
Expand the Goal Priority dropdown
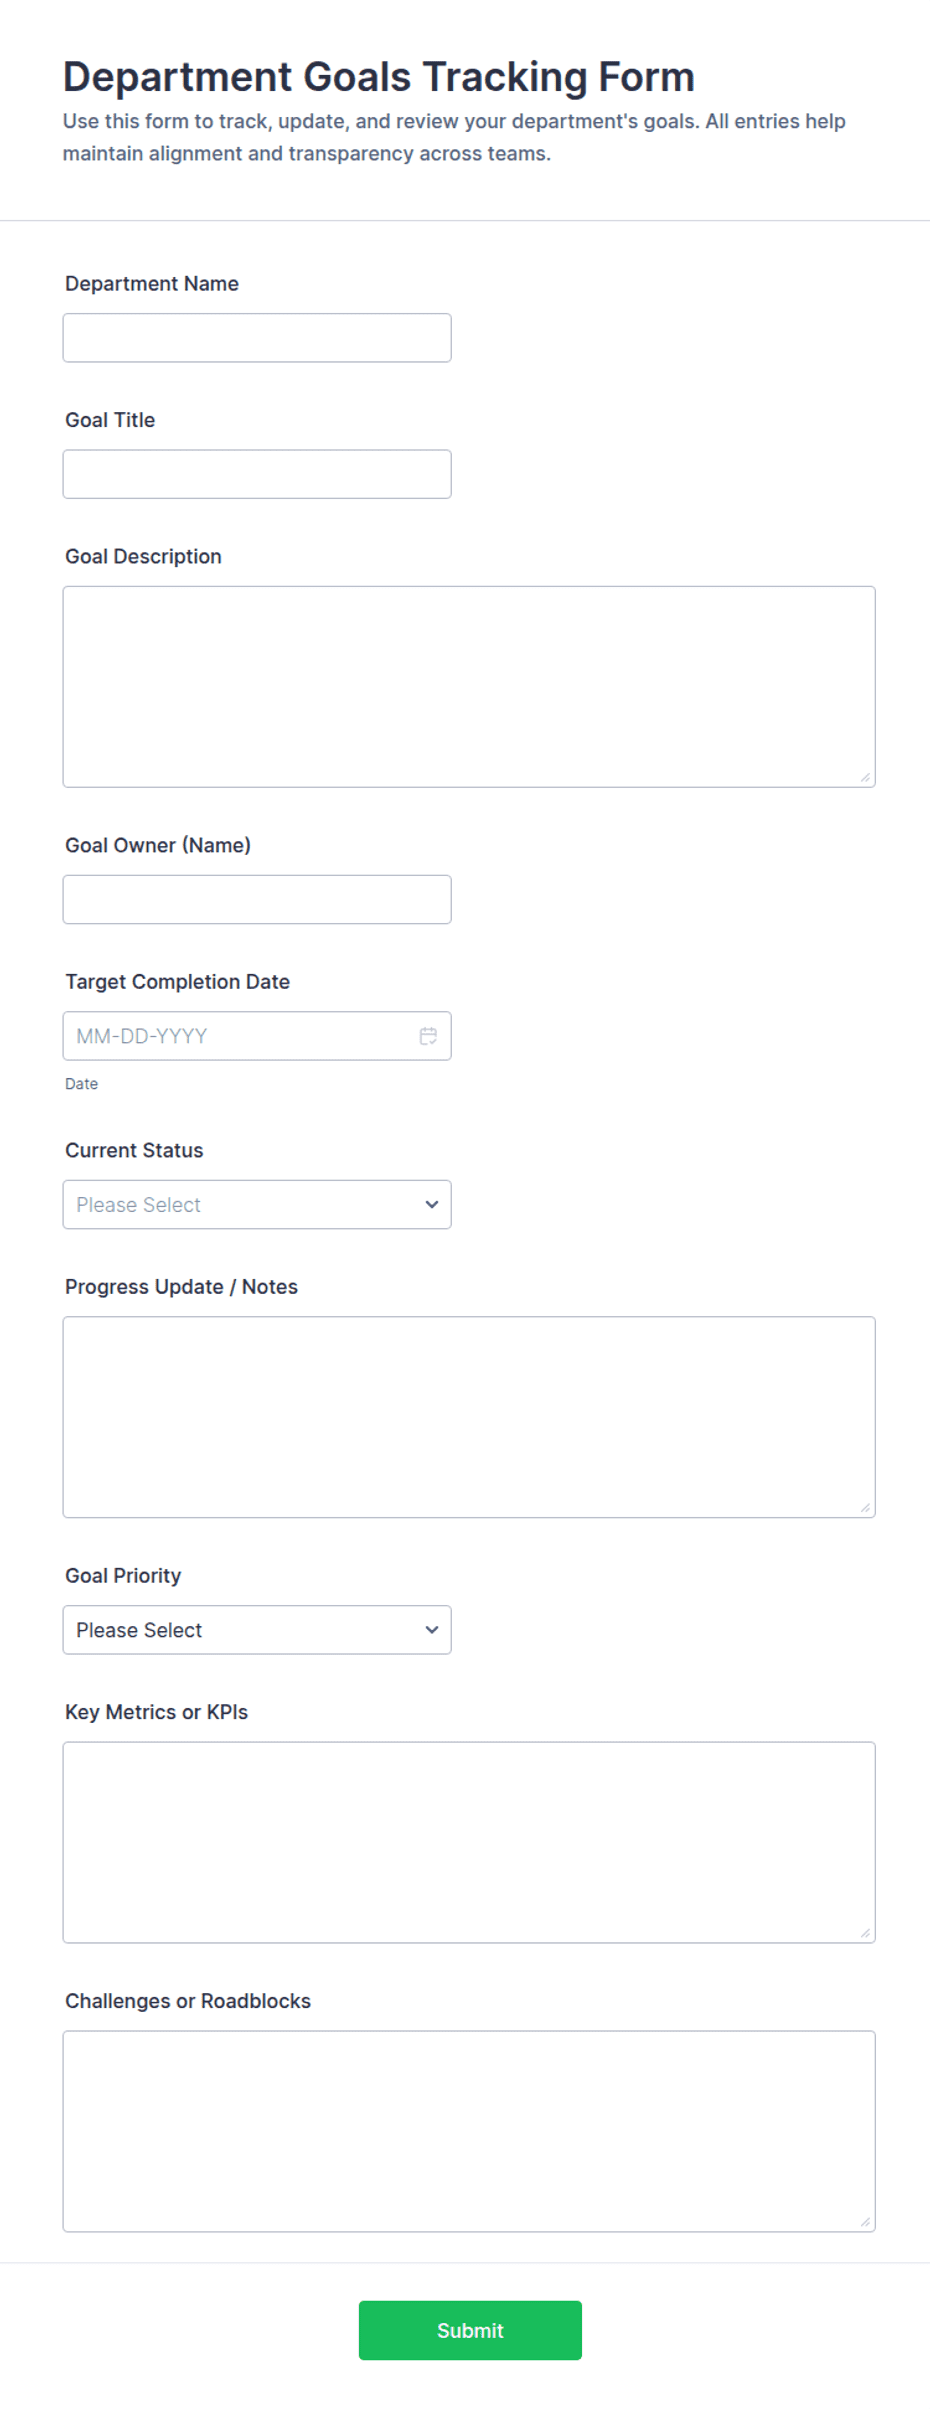[257, 1629]
